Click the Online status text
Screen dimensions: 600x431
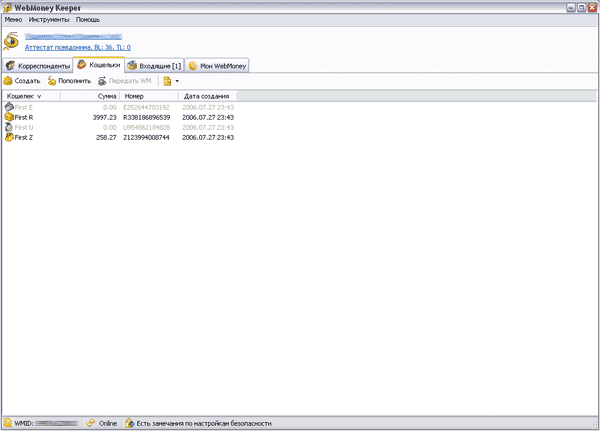108,423
